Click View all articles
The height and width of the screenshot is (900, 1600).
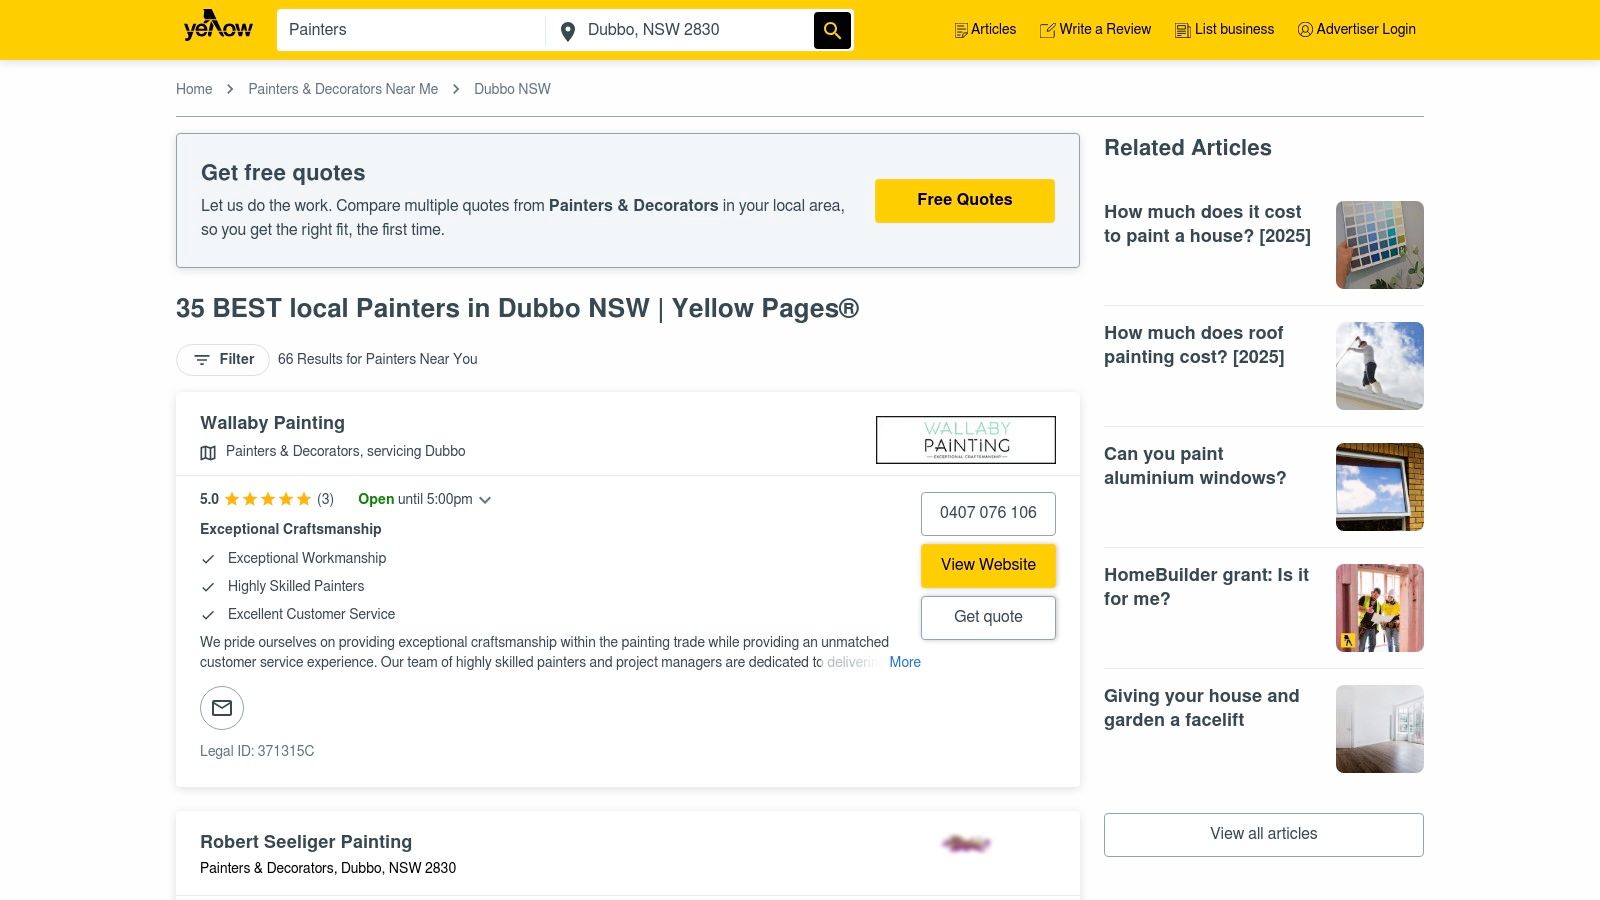pyautogui.click(x=1263, y=834)
